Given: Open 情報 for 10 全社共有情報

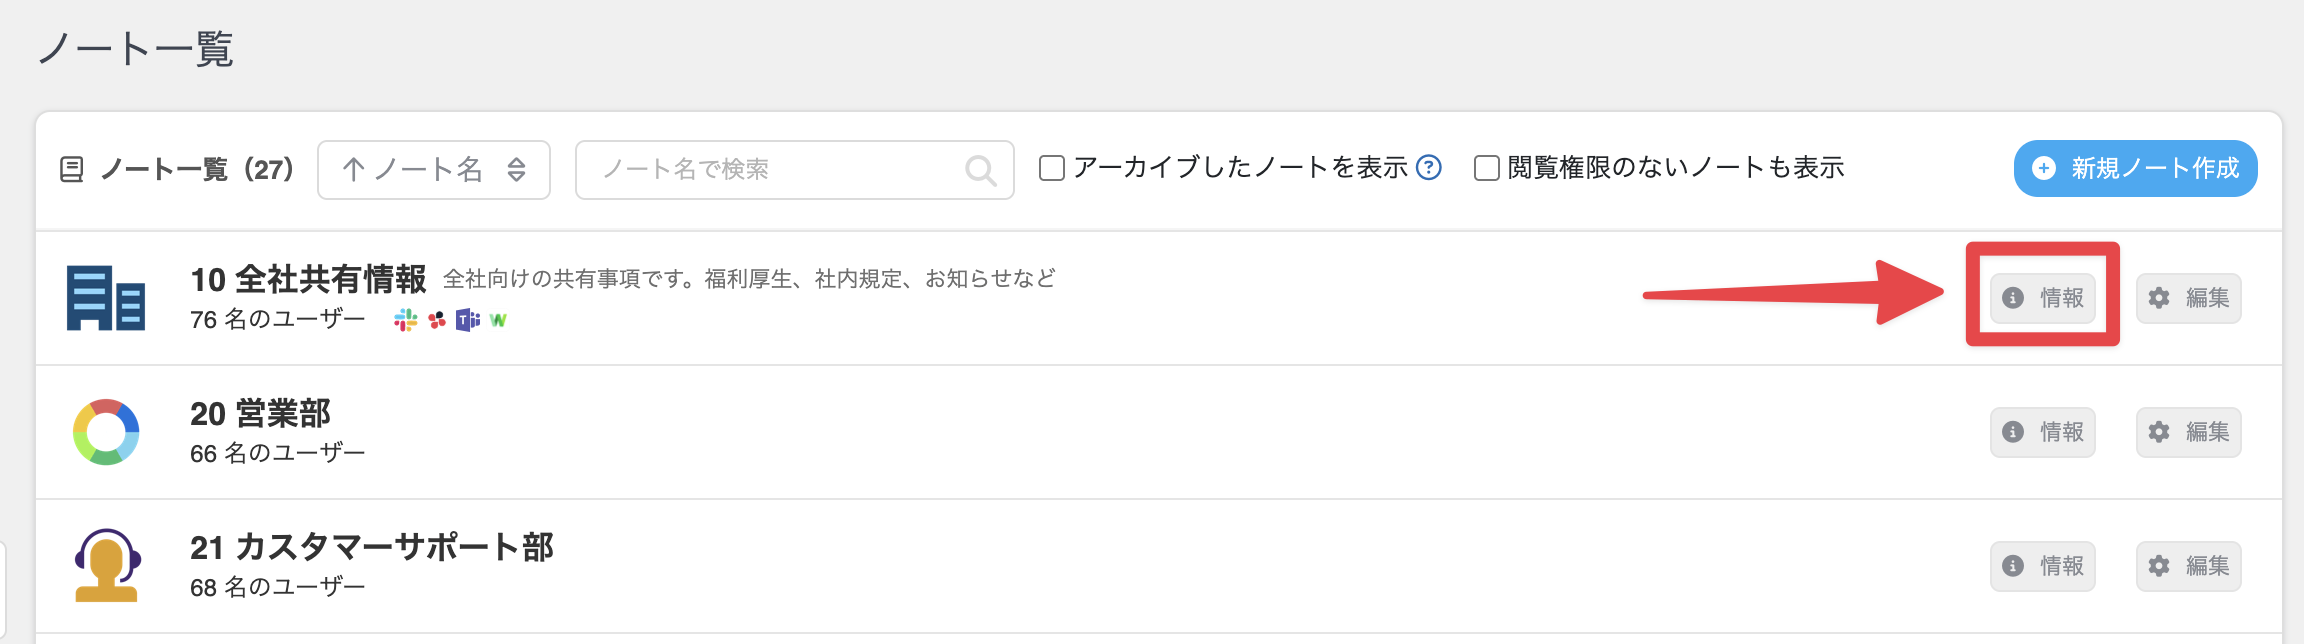Looking at the screenshot, I should 2042,298.
